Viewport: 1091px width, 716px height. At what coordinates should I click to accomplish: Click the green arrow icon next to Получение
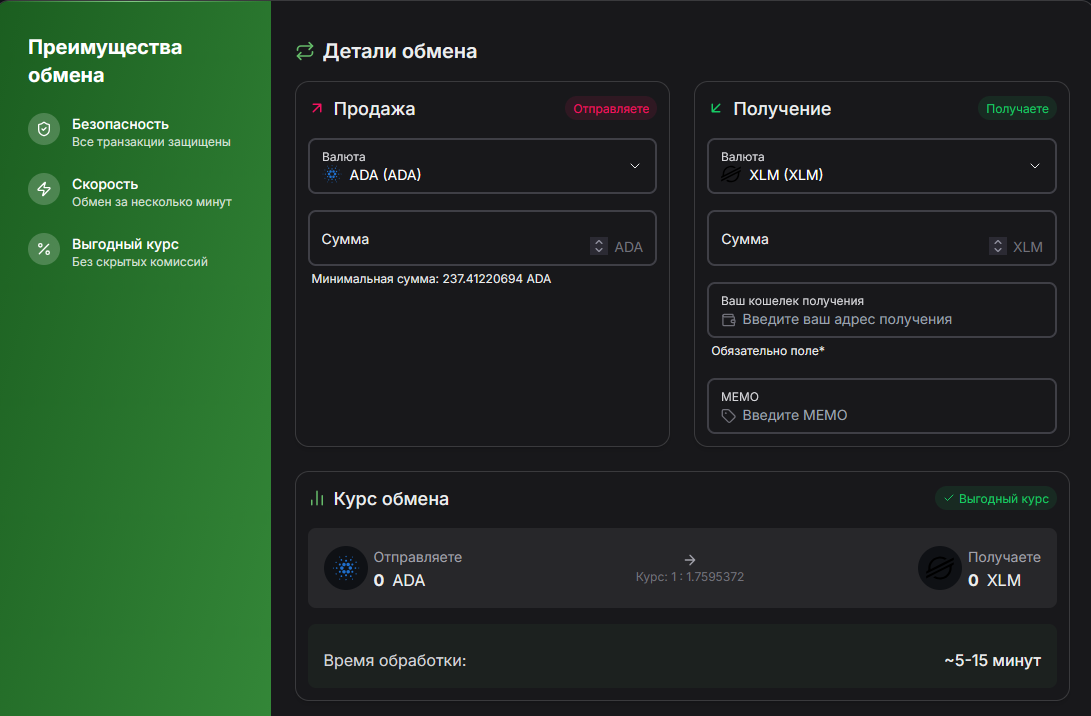716,108
